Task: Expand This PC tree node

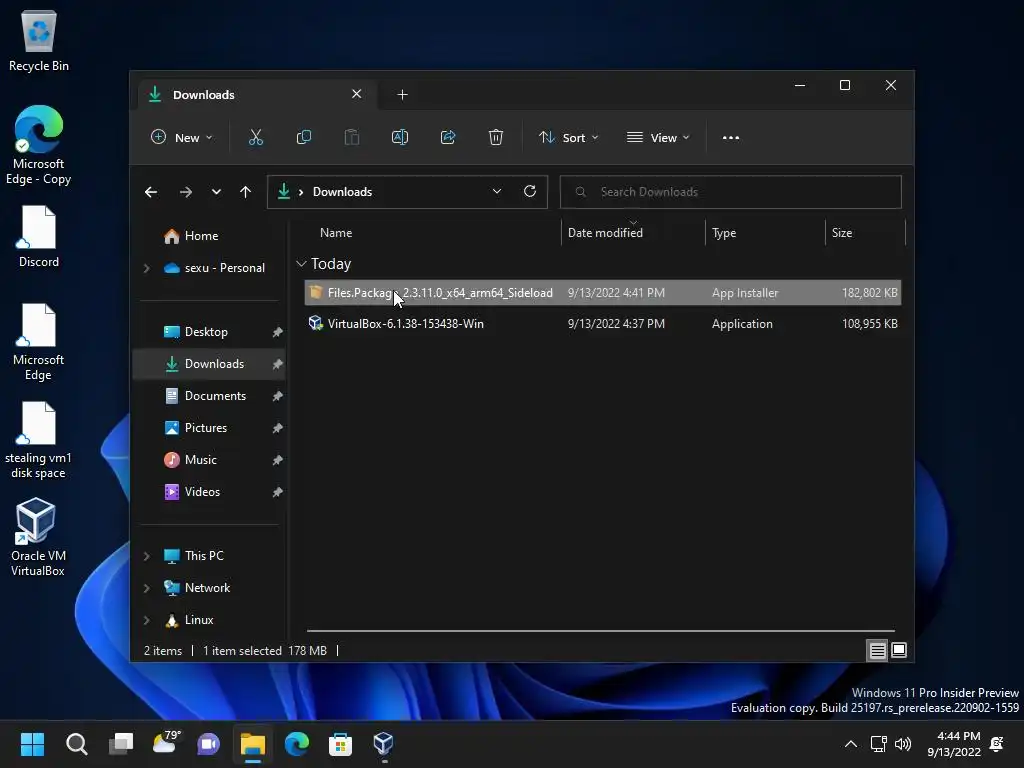Action: click(146, 556)
